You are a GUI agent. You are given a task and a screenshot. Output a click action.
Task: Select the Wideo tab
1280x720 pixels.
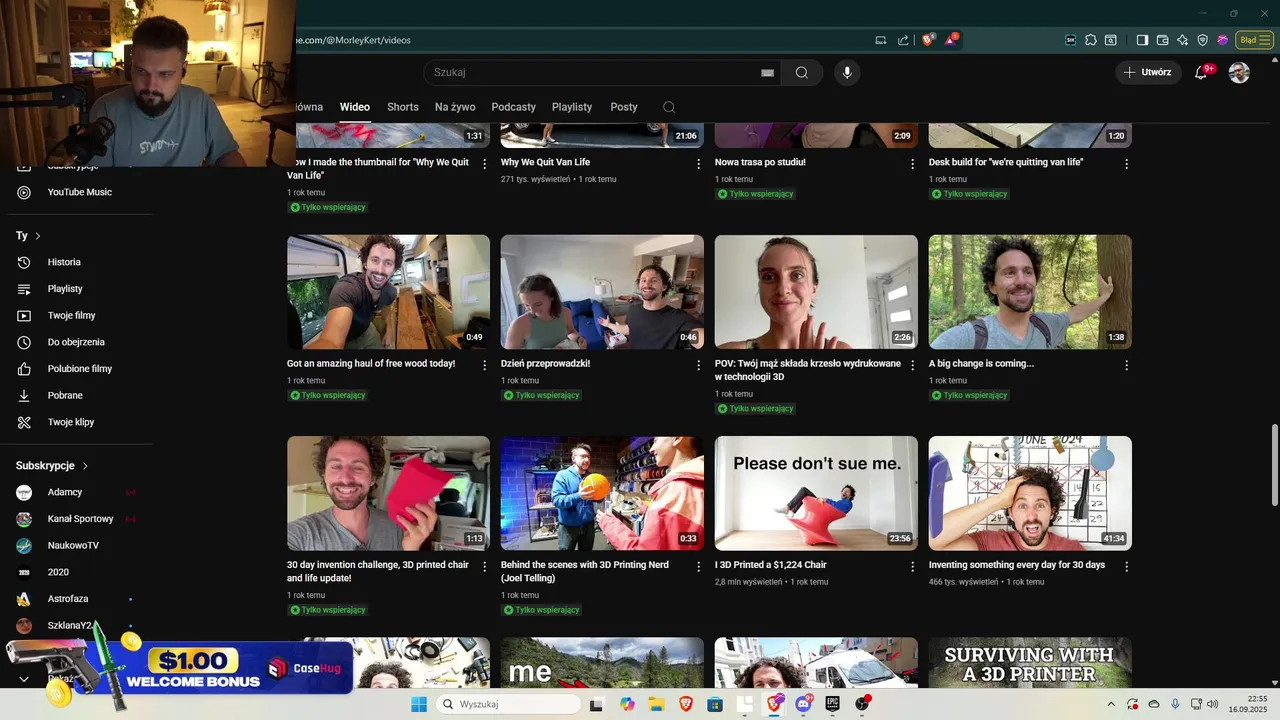pos(355,107)
